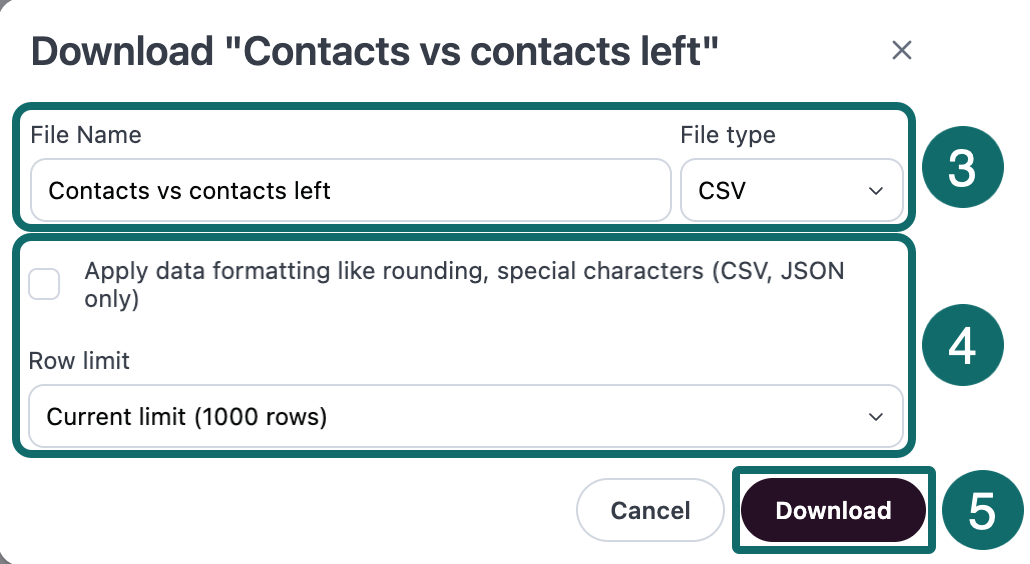The height and width of the screenshot is (564, 1030).
Task: Click the numbered step 5 badge
Action: click(982, 511)
